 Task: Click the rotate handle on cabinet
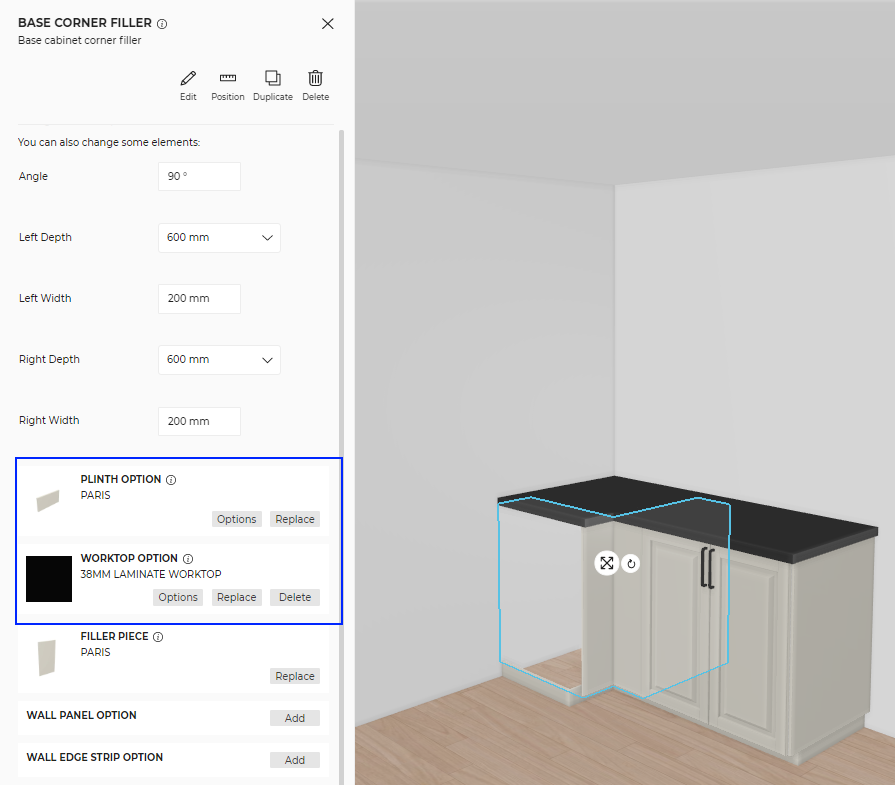(631, 564)
